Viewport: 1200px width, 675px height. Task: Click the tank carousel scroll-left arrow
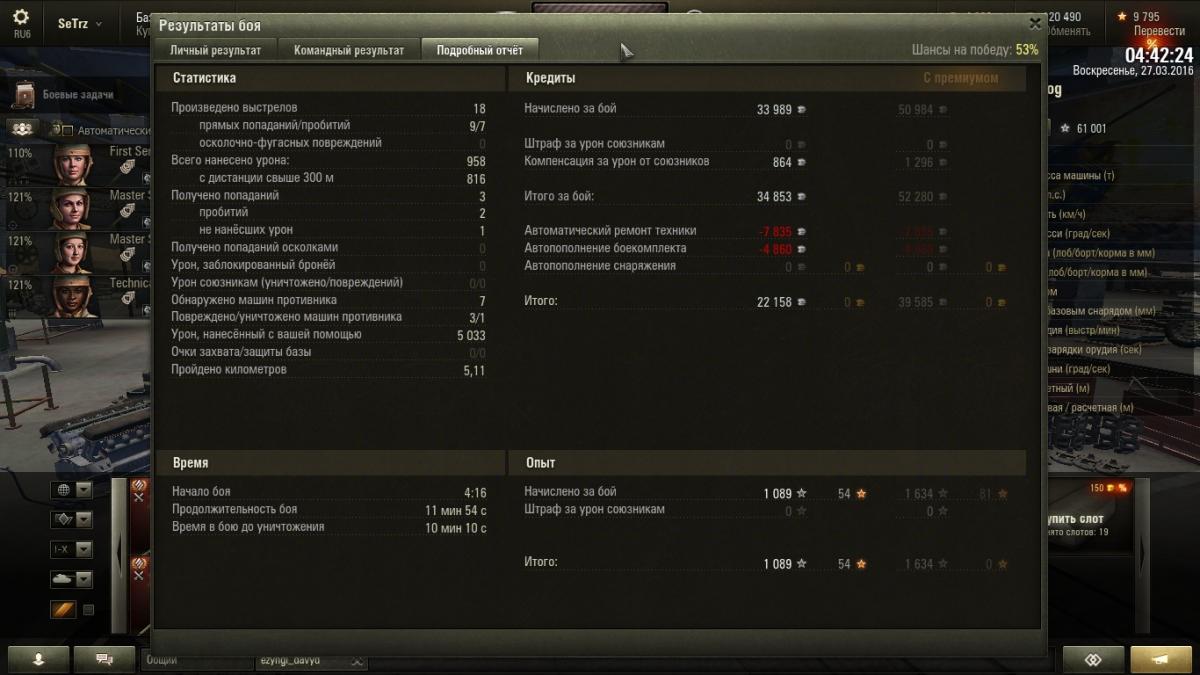119,555
